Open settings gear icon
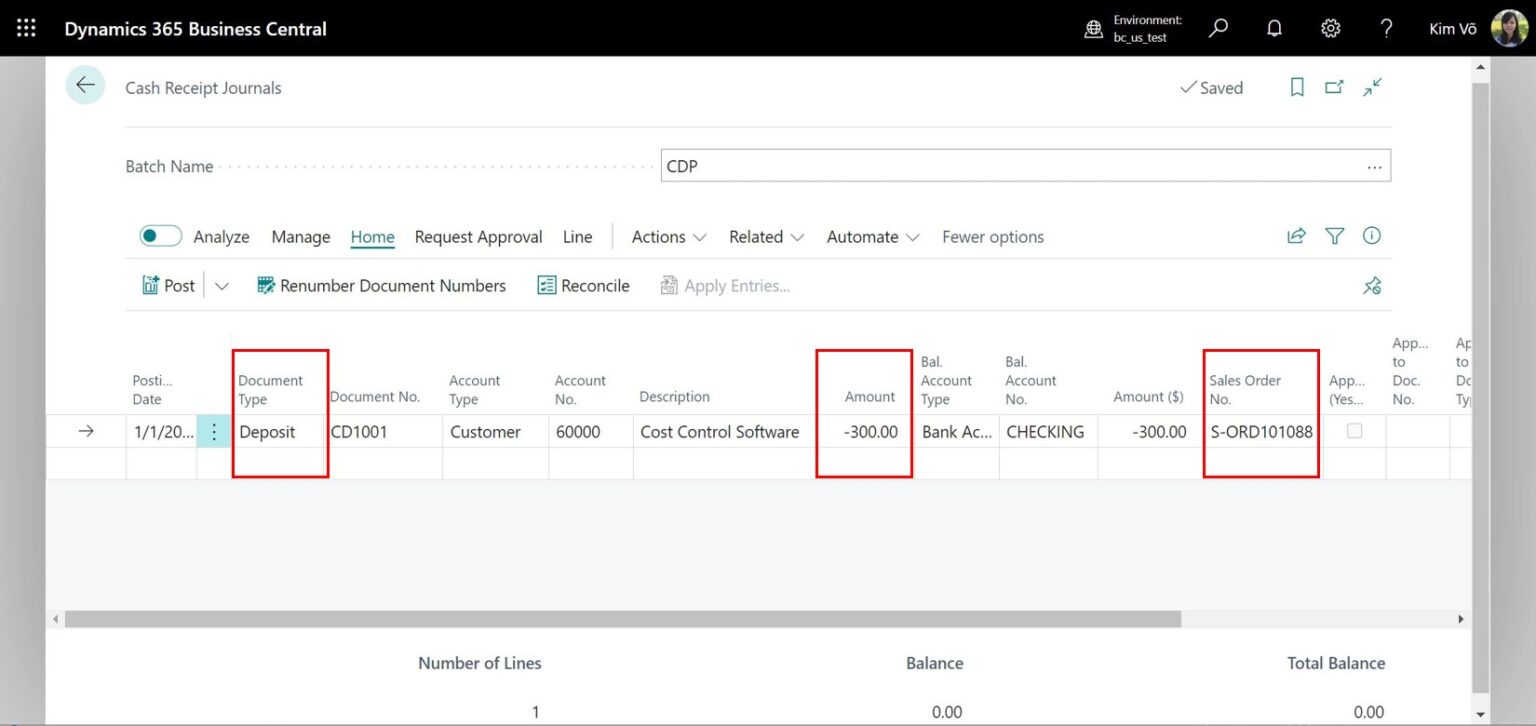1536x726 pixels. pos(1330,28)
